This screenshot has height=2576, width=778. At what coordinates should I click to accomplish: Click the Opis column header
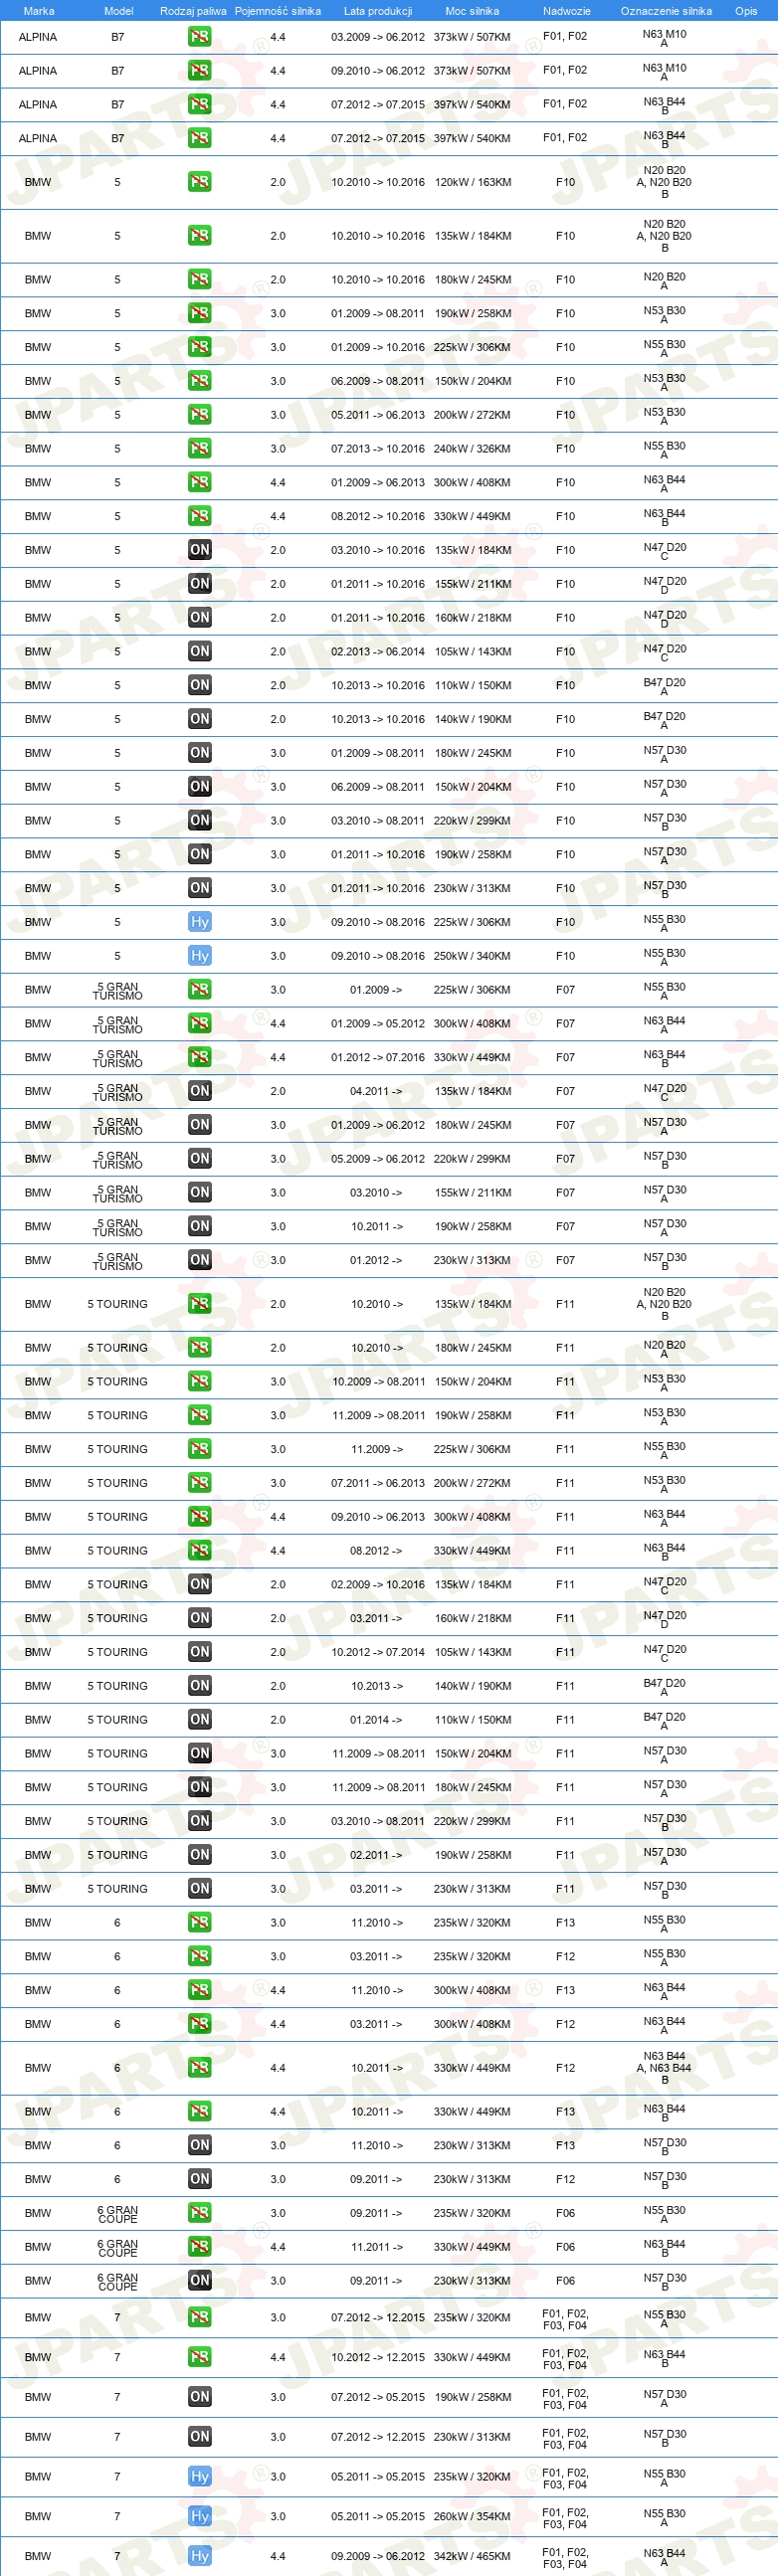[746, 11]
